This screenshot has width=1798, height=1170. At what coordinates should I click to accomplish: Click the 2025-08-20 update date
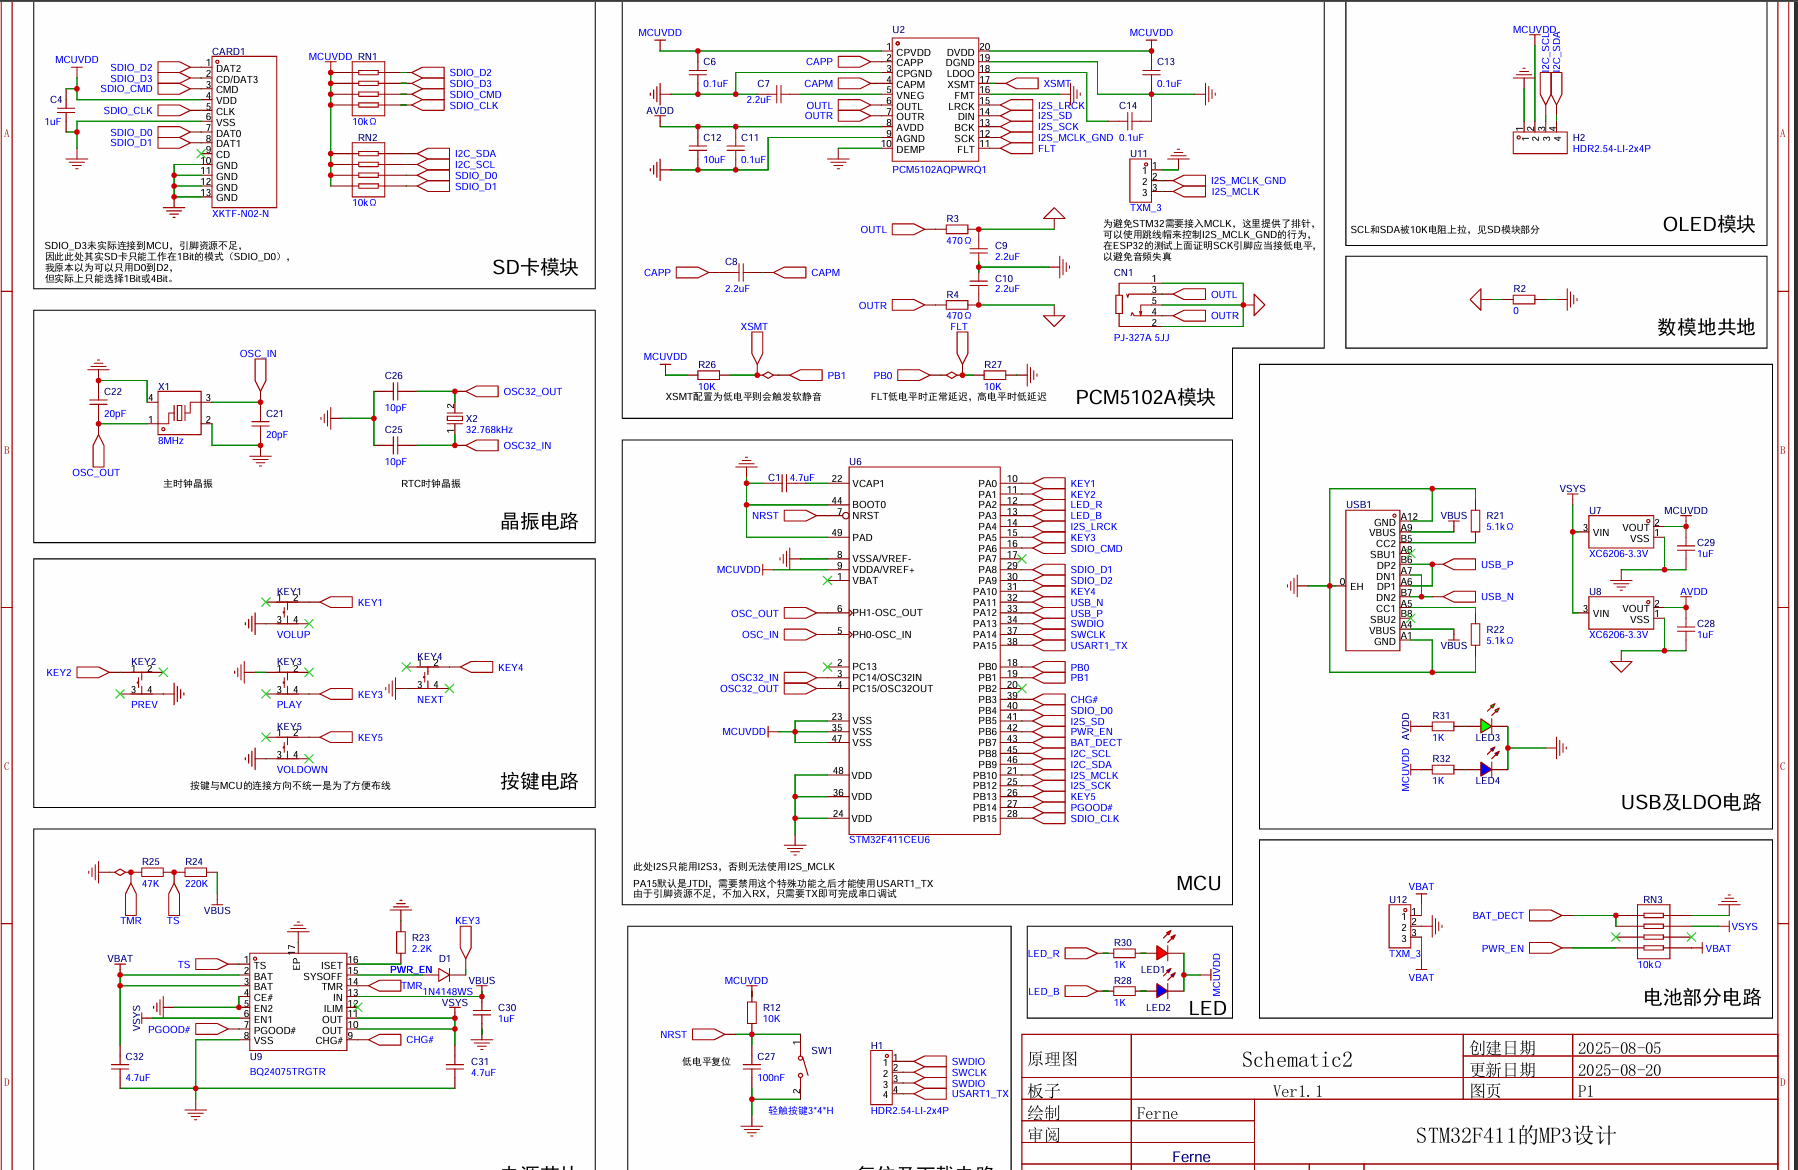click(x=1619, y=1070)
